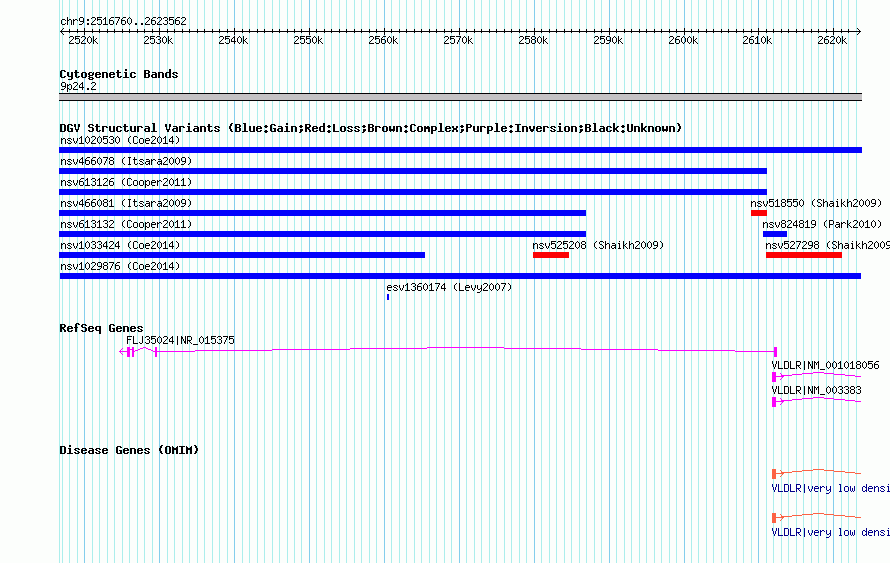The height and width of the screenshot is (563, 890).
Task: Click the left scroll arrow on ruler
Action: pyautogui.click(x=62, y=32)
